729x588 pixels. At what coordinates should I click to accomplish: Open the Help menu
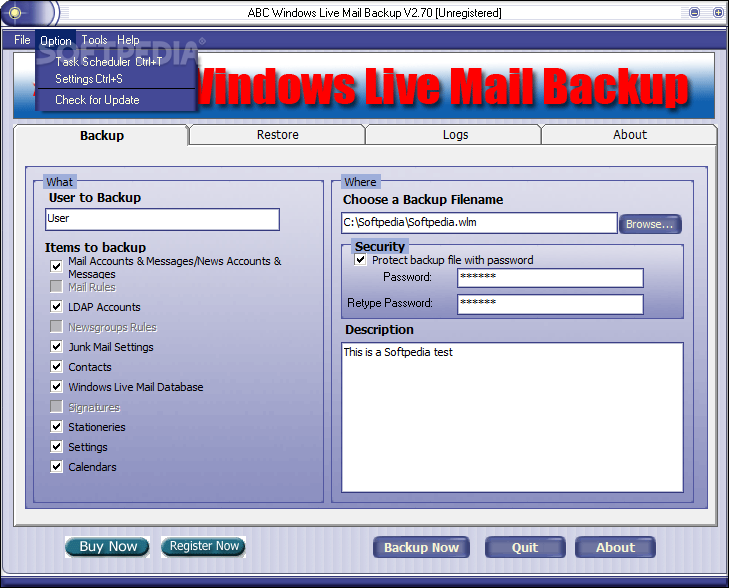(x=128, y=40)
